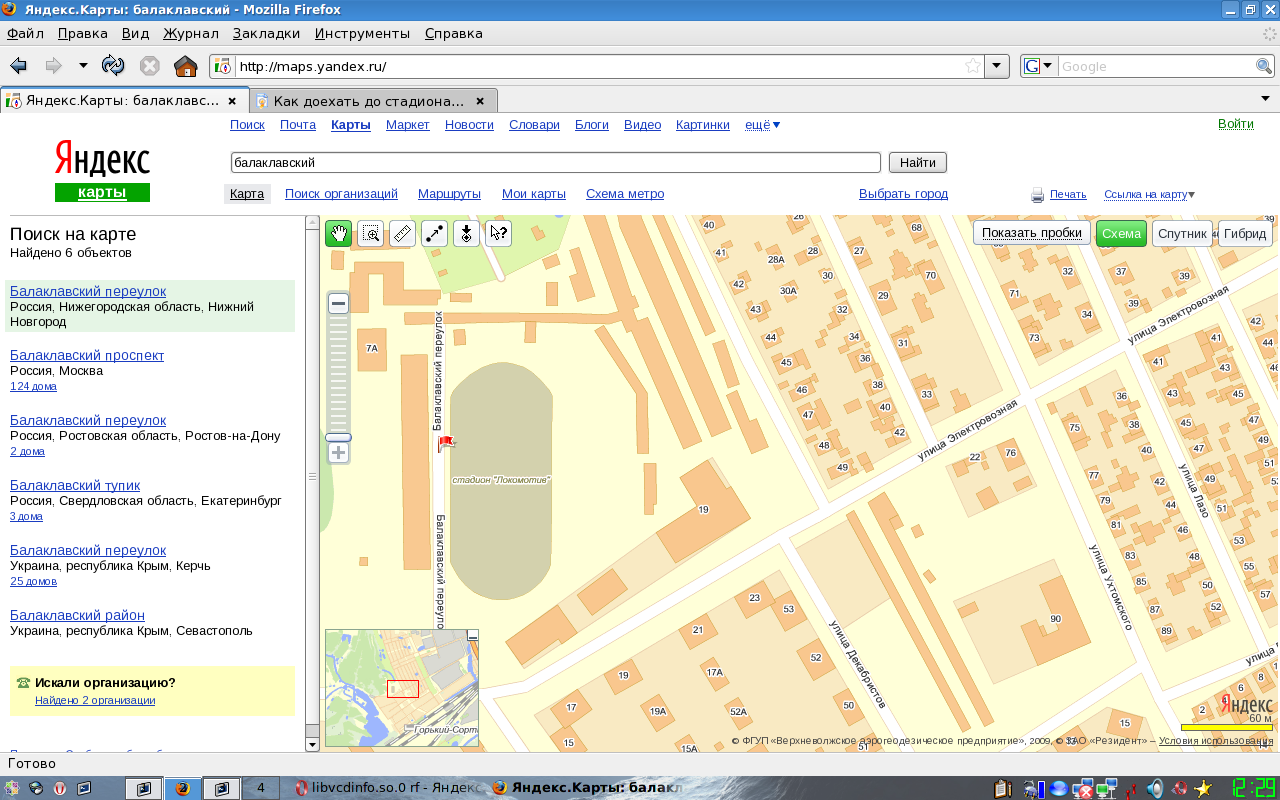Click the overview mini-map thumbnail
1280x800 pixels.
pos(402,689)
